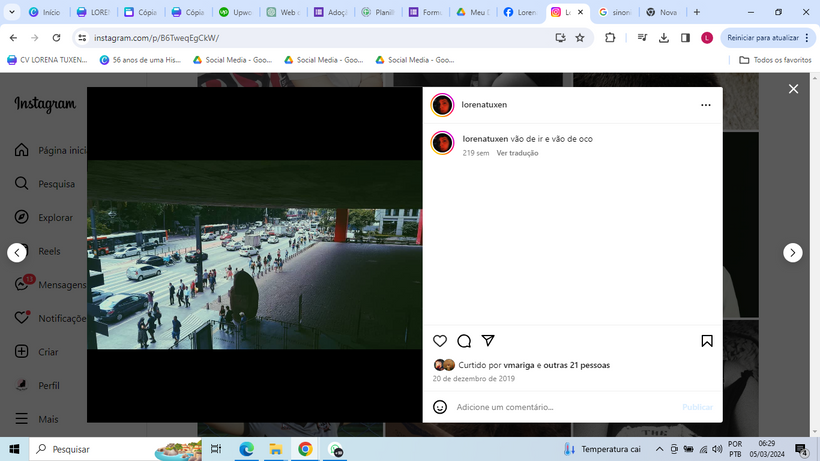Open Perfil in Instagram sidebar
820x461 pixels.
[x=37, y=385]
